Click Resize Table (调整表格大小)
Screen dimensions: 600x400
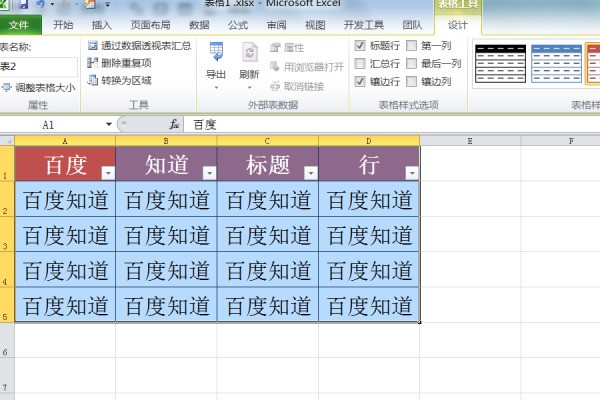pyautogui.click(x=38, y=87)
